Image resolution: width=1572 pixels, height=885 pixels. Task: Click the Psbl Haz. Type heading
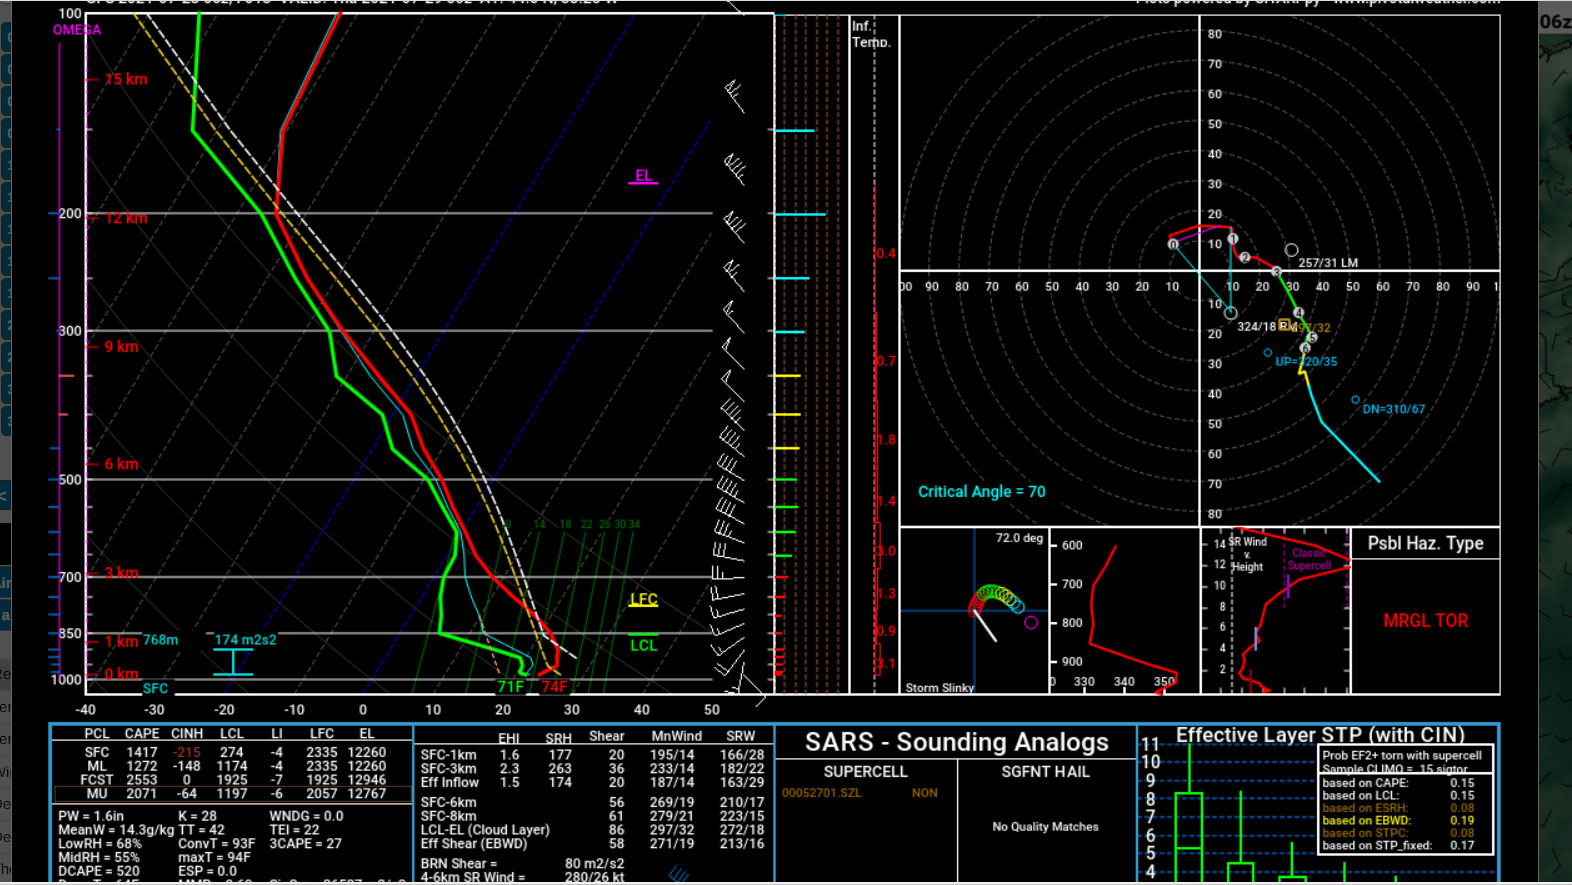pos(1425,543)
